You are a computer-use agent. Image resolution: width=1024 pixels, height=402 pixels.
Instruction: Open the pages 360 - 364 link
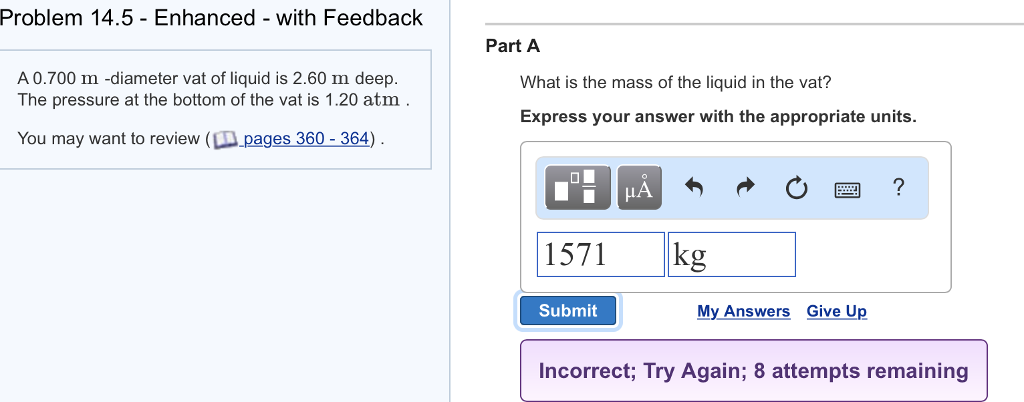tap(306, 138)
